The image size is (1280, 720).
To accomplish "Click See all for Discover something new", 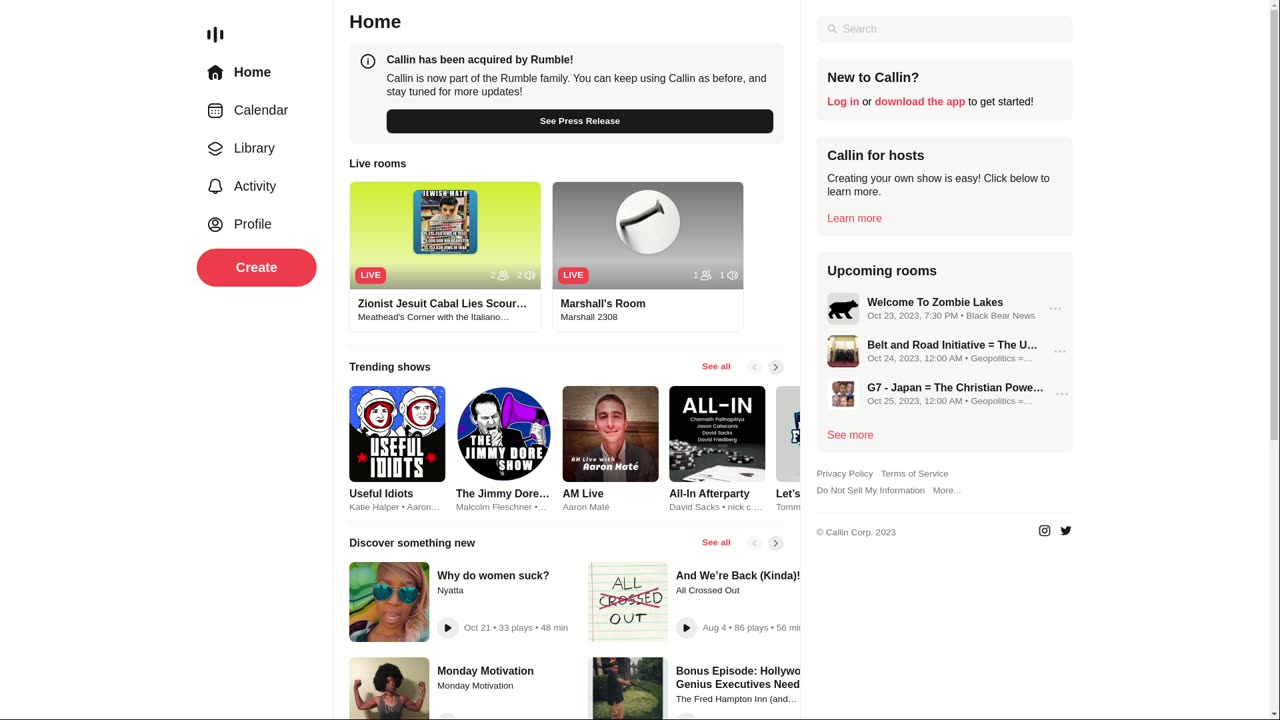I will [x=716, y=542].
